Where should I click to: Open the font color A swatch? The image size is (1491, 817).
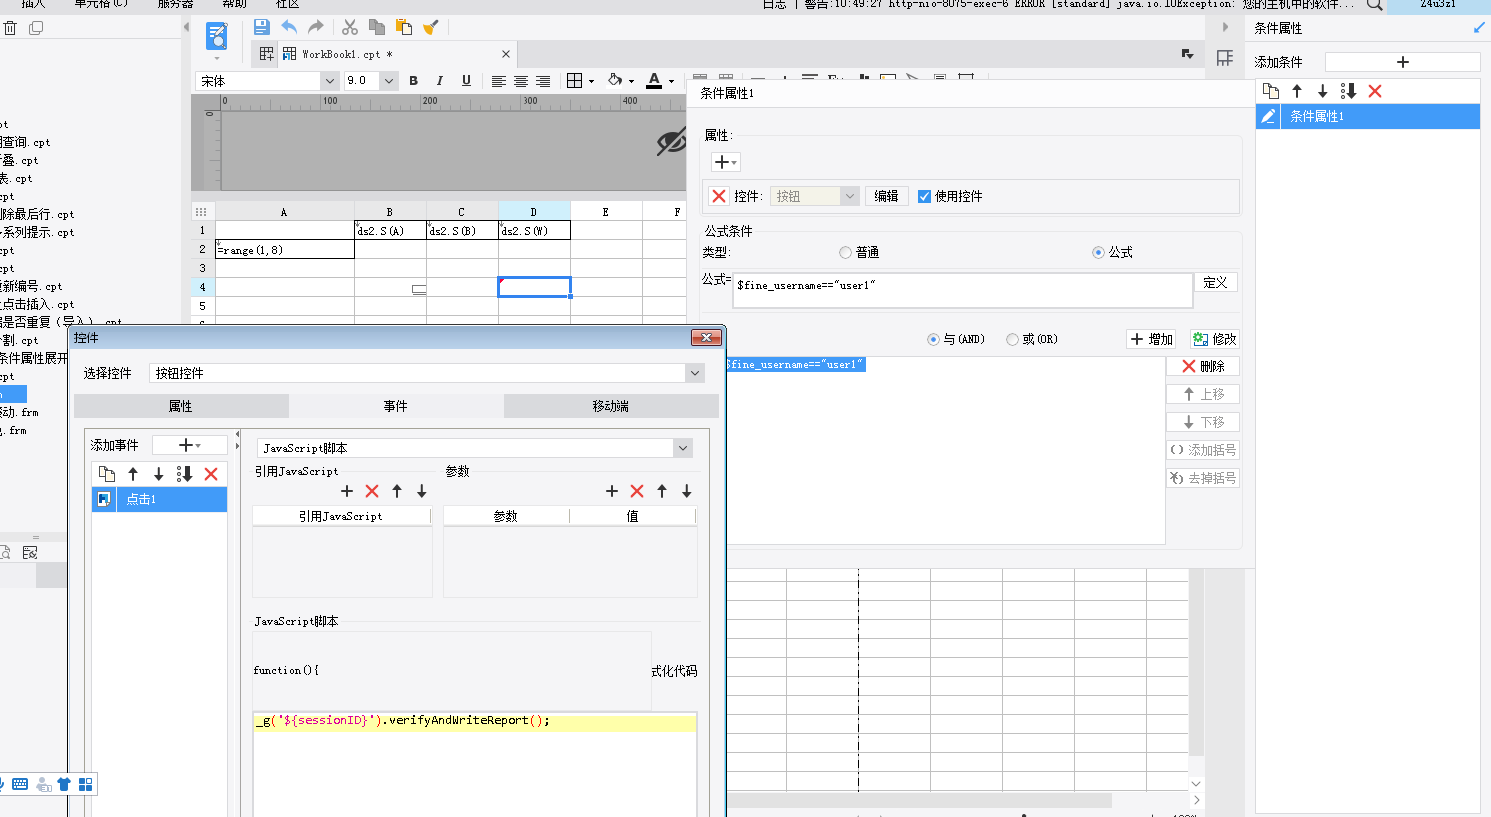(654, 81)
